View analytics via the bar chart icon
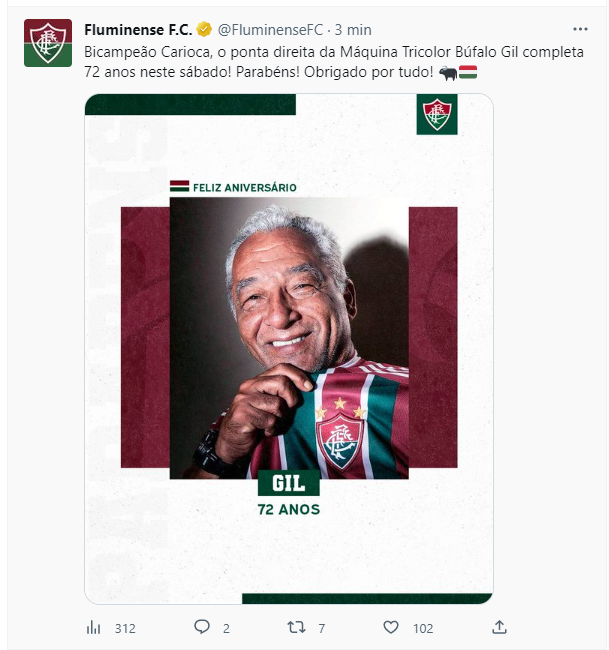The image size is (609, 650). click(x=94, y=628)
